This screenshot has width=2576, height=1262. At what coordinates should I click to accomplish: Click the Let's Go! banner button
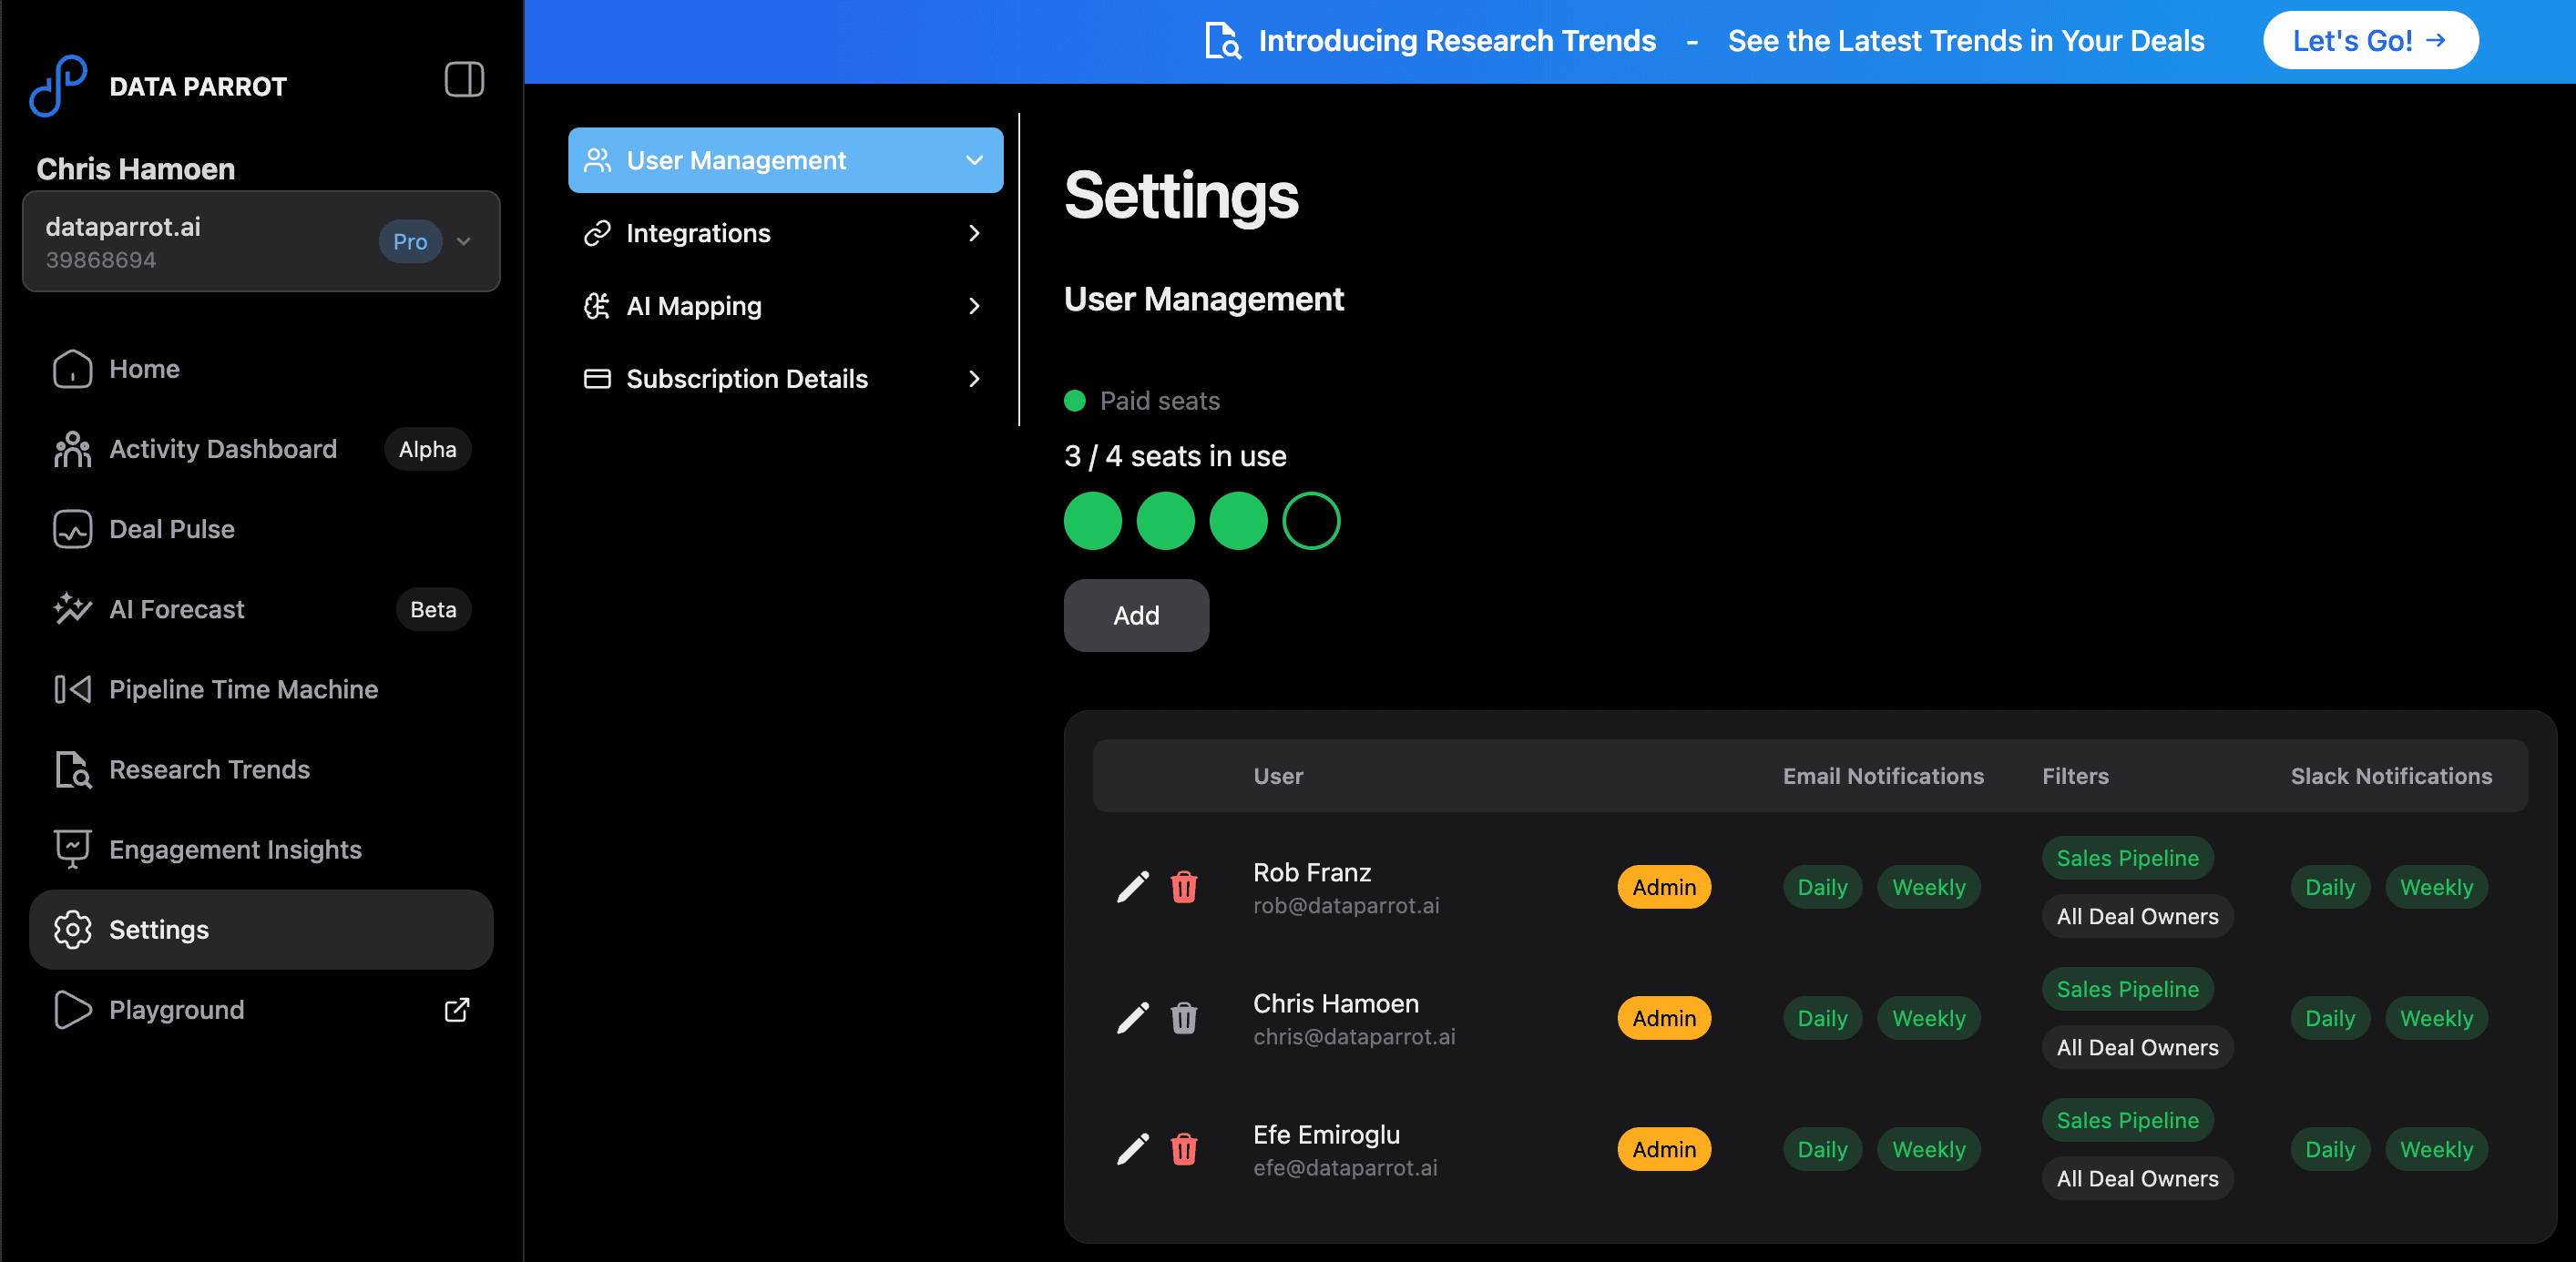(2370, 41)
